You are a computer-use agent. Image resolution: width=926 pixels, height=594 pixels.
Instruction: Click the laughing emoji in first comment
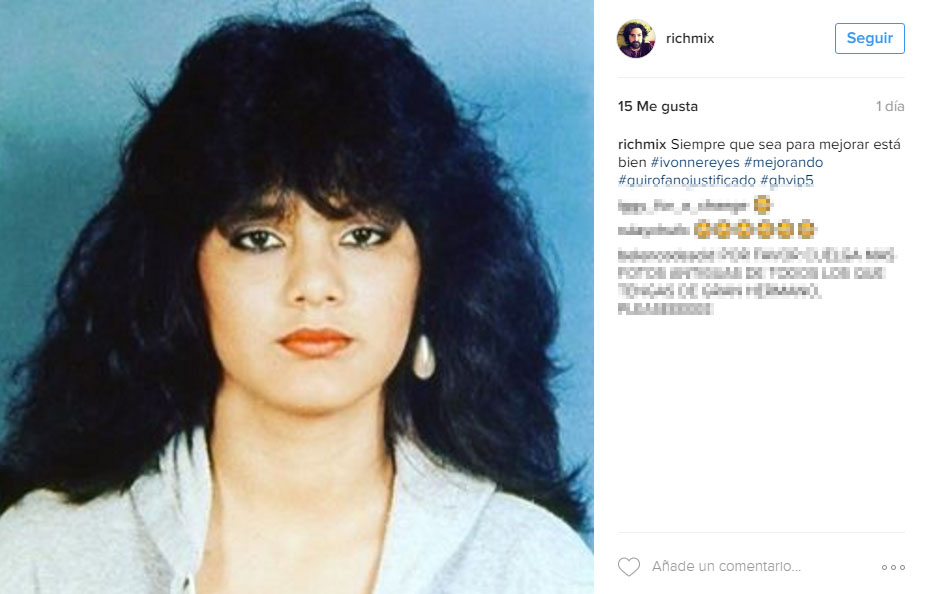pyautogui.click(x=762, y=205)
